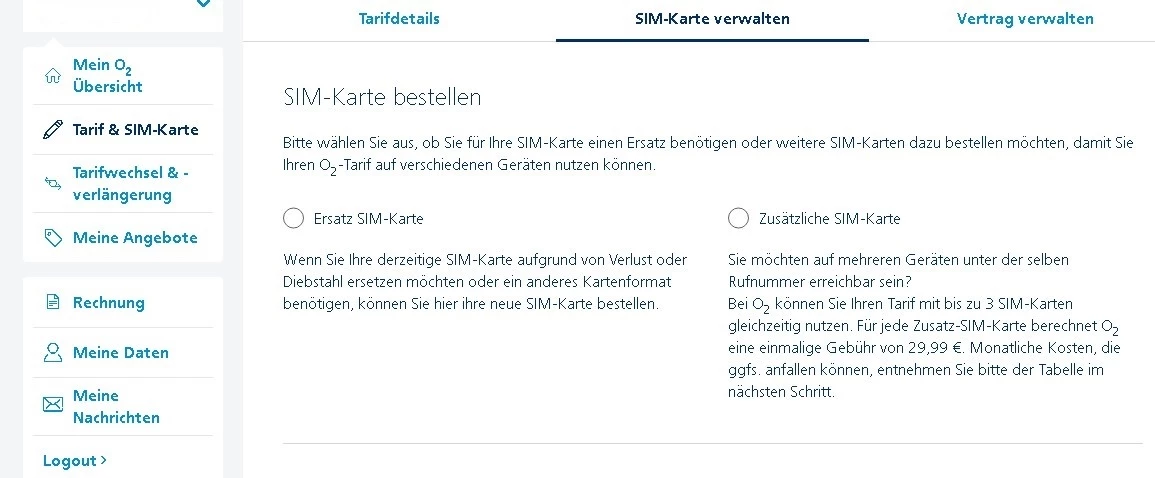Click the tag icon beside Meine Angebote
This screenshot has width=1155, height=478.
[x=53, y=238]
